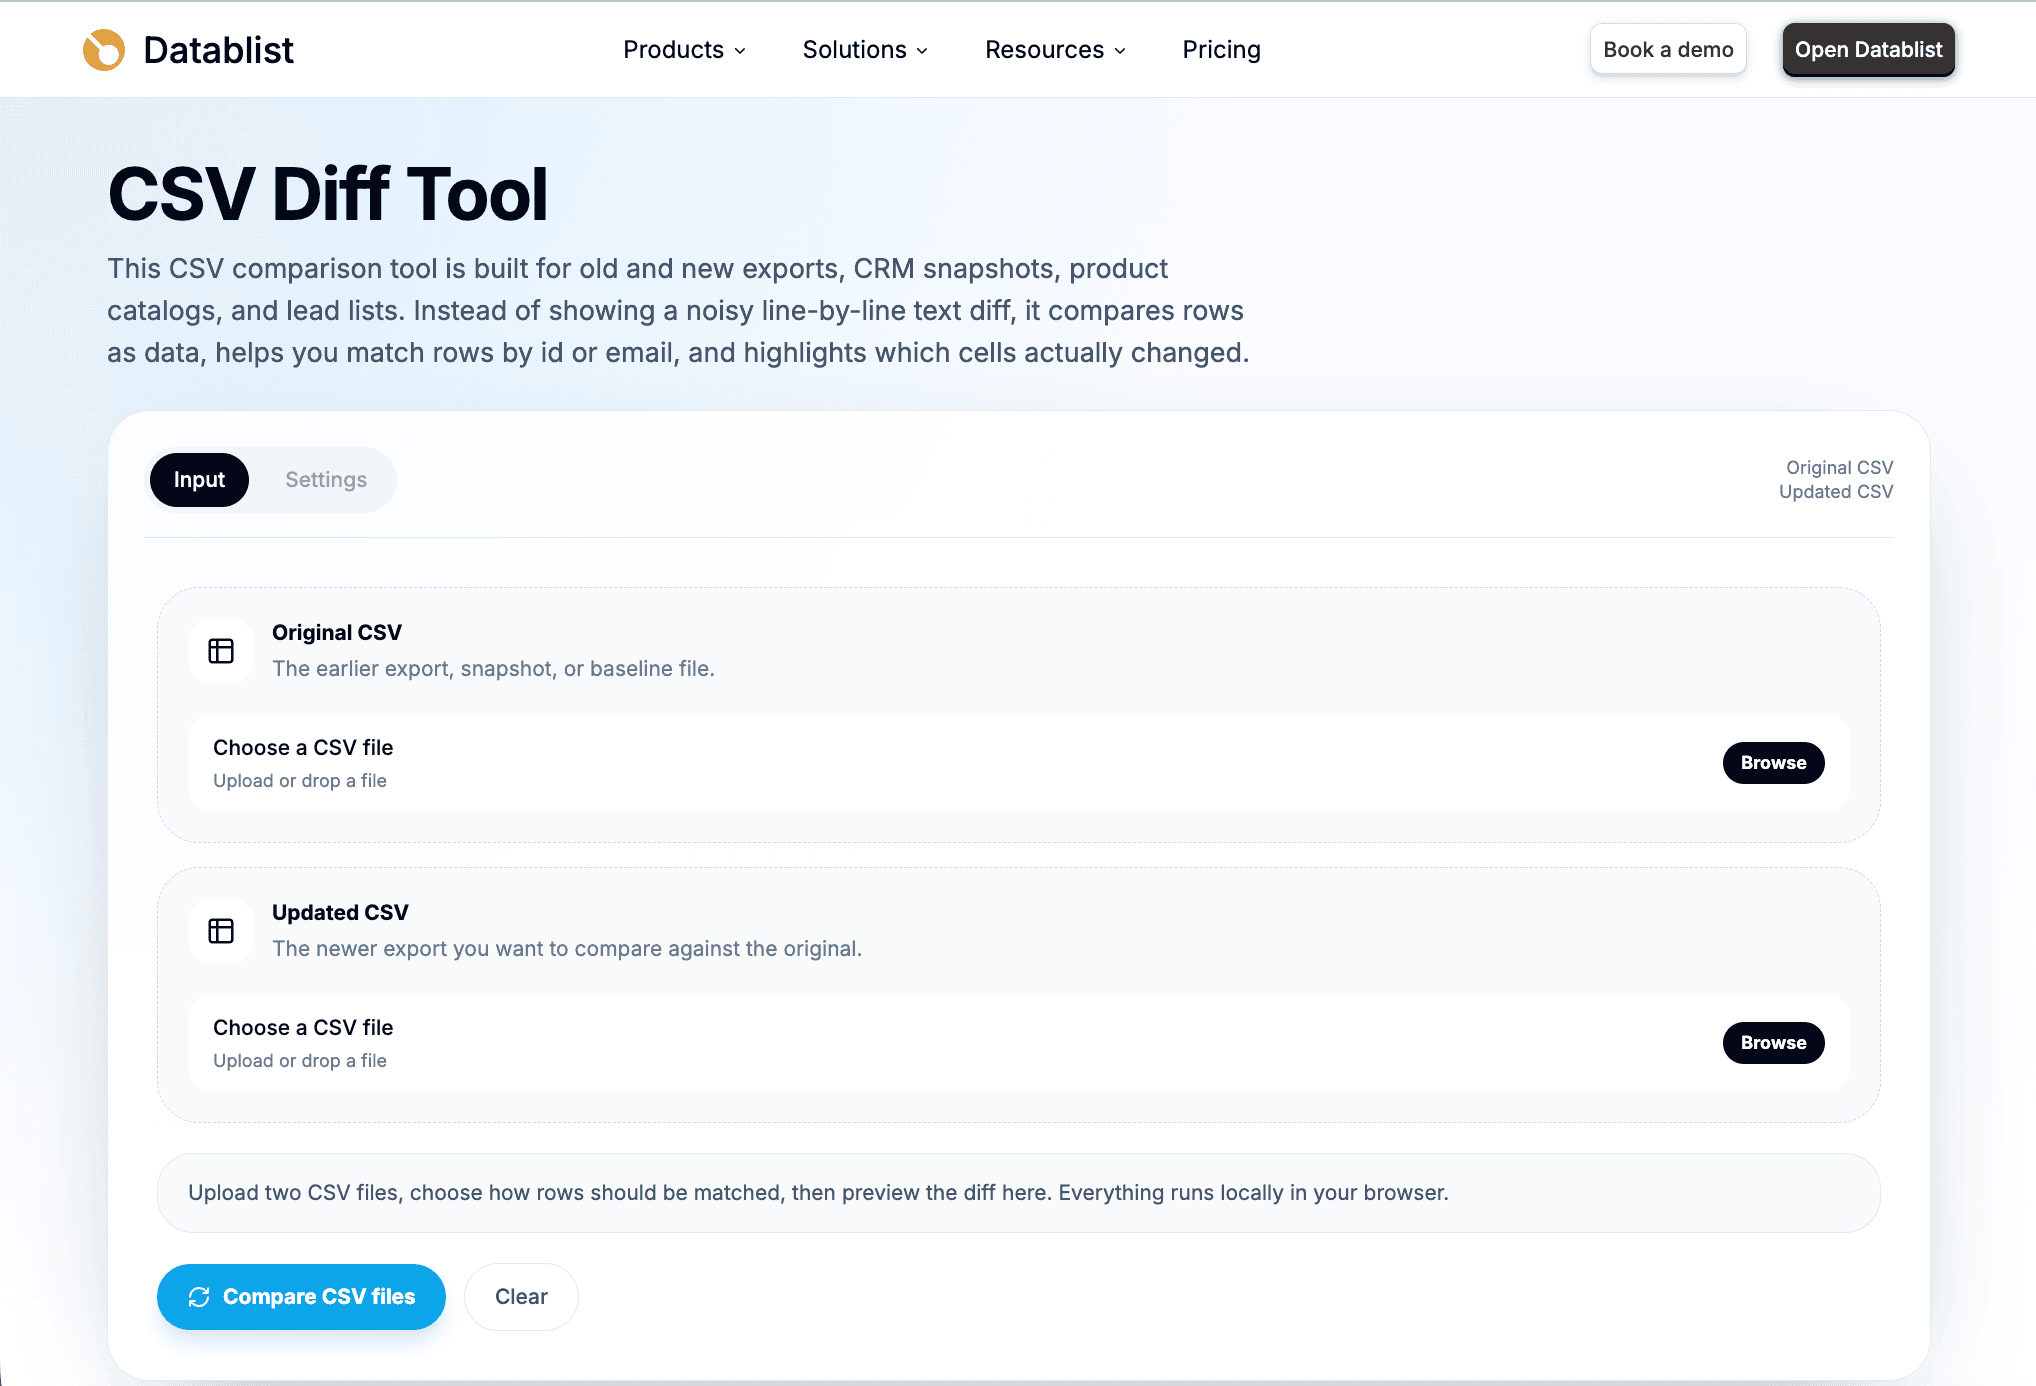Click Book a demo button
2036x1386 pixels.
coord(1668,50)
